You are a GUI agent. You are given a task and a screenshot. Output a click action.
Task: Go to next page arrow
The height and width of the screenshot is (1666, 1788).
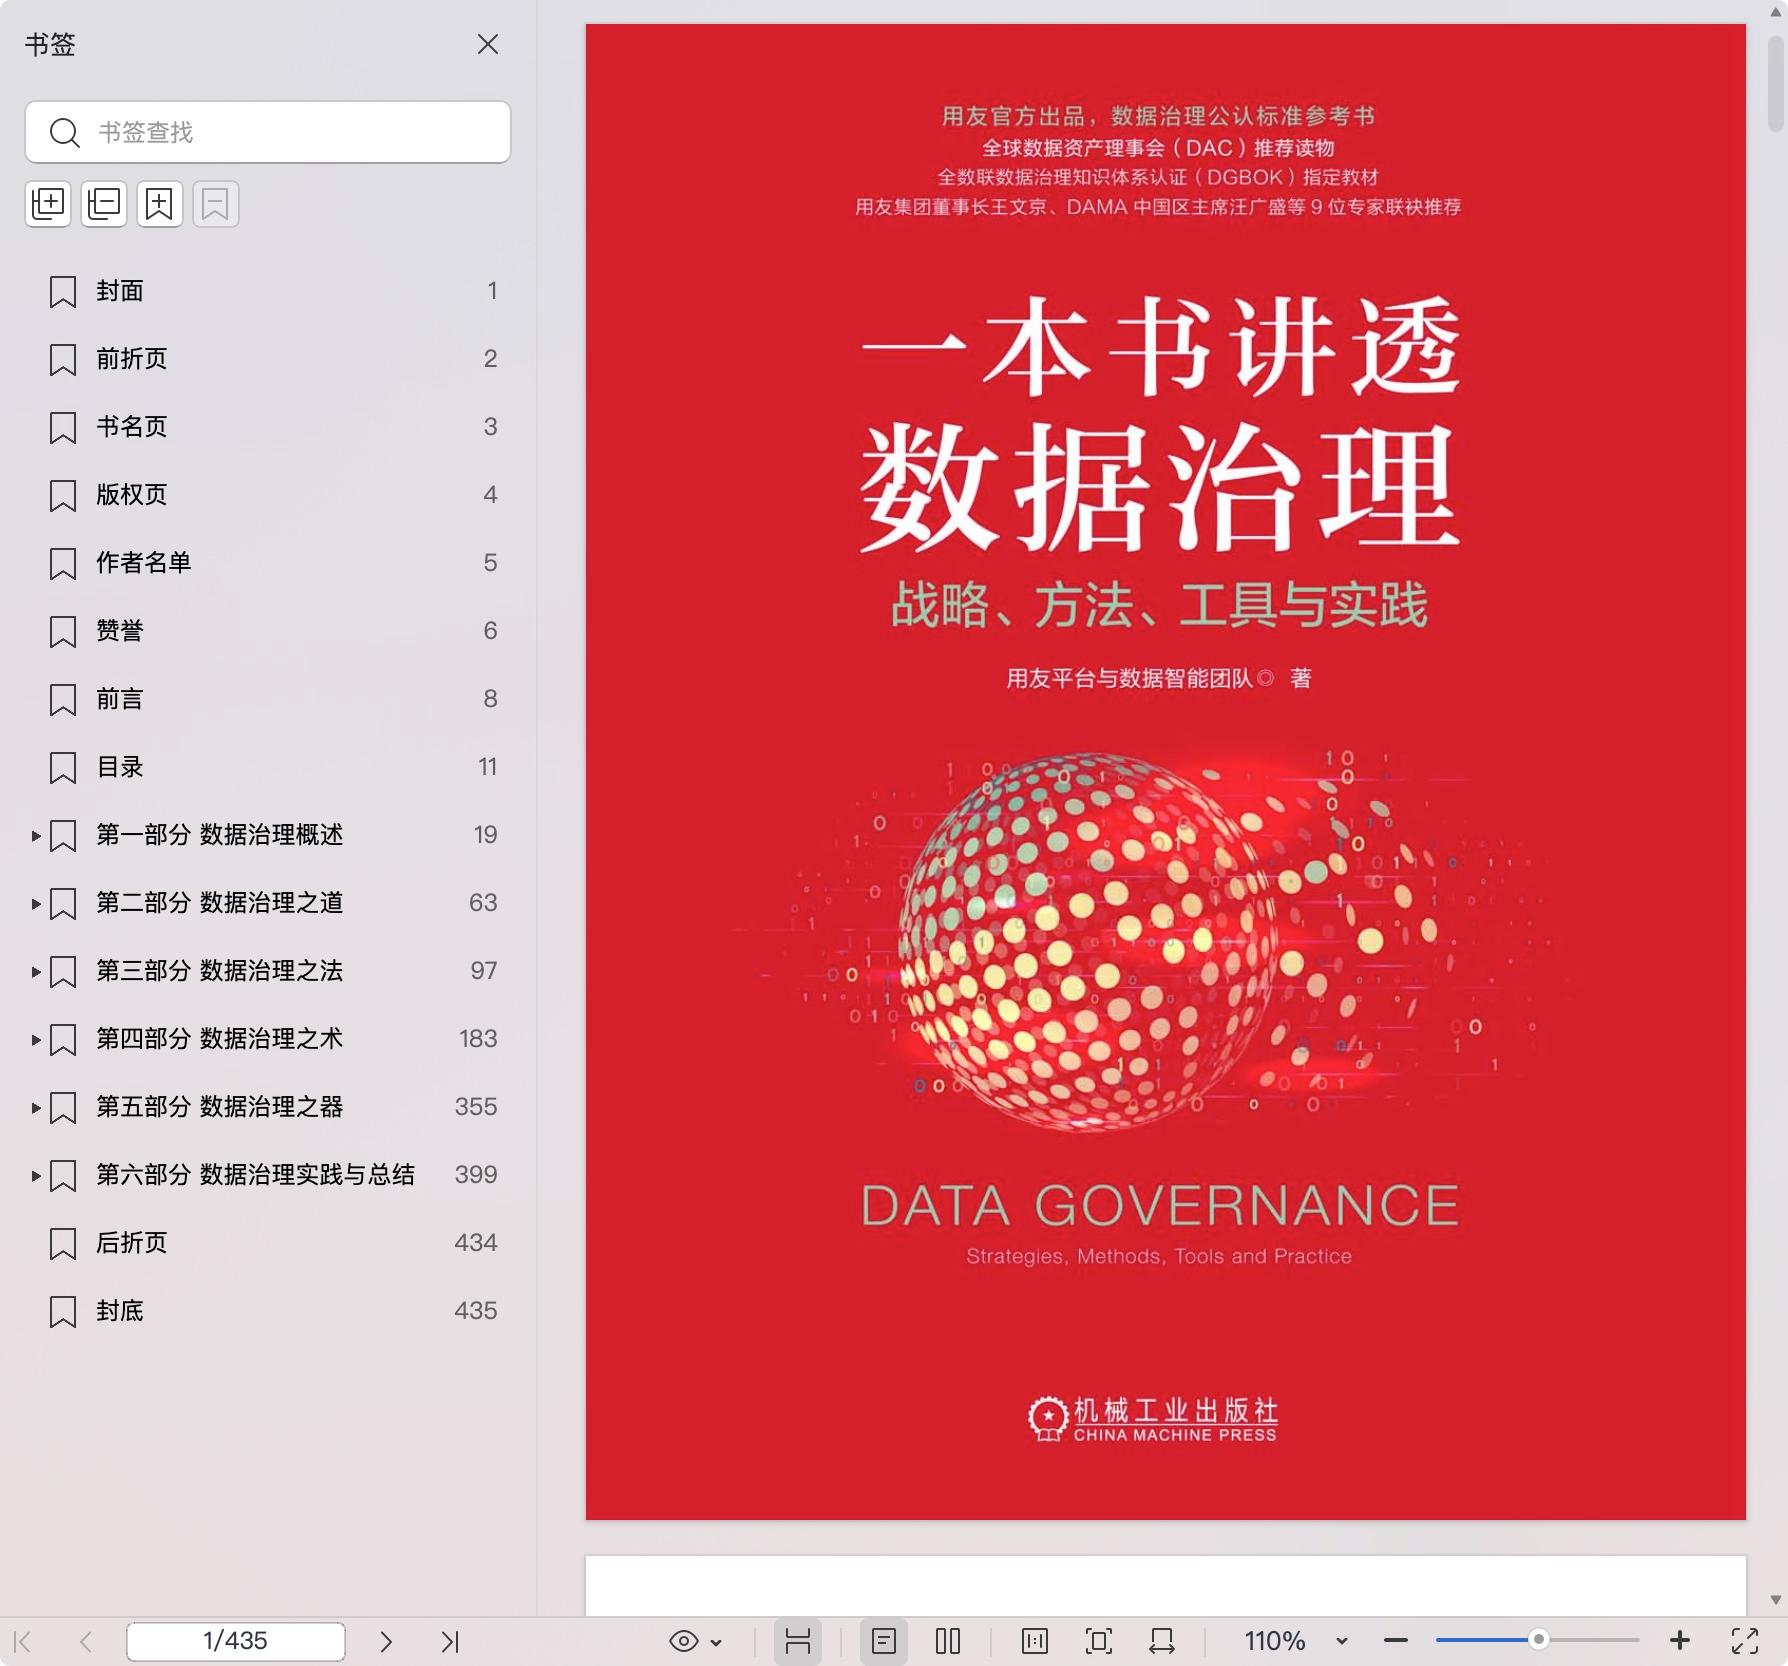click(386, 1641)
